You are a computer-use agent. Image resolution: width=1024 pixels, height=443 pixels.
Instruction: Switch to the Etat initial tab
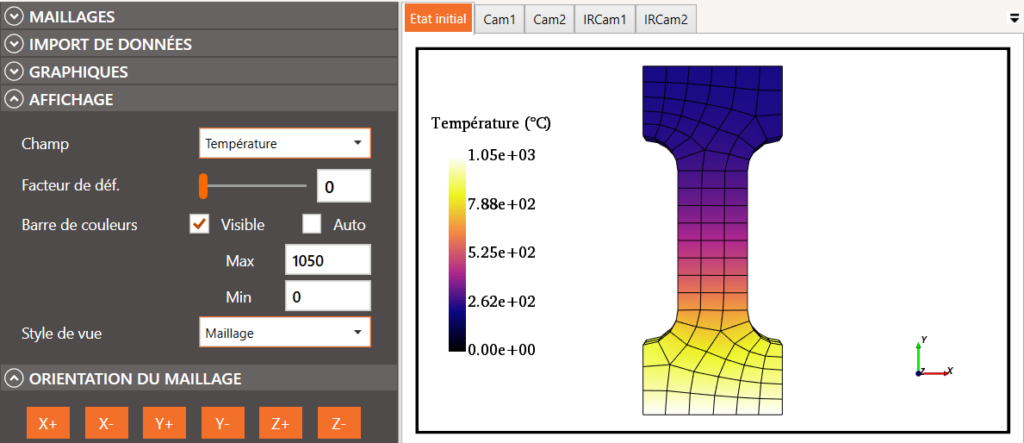(x=438, y=19)
